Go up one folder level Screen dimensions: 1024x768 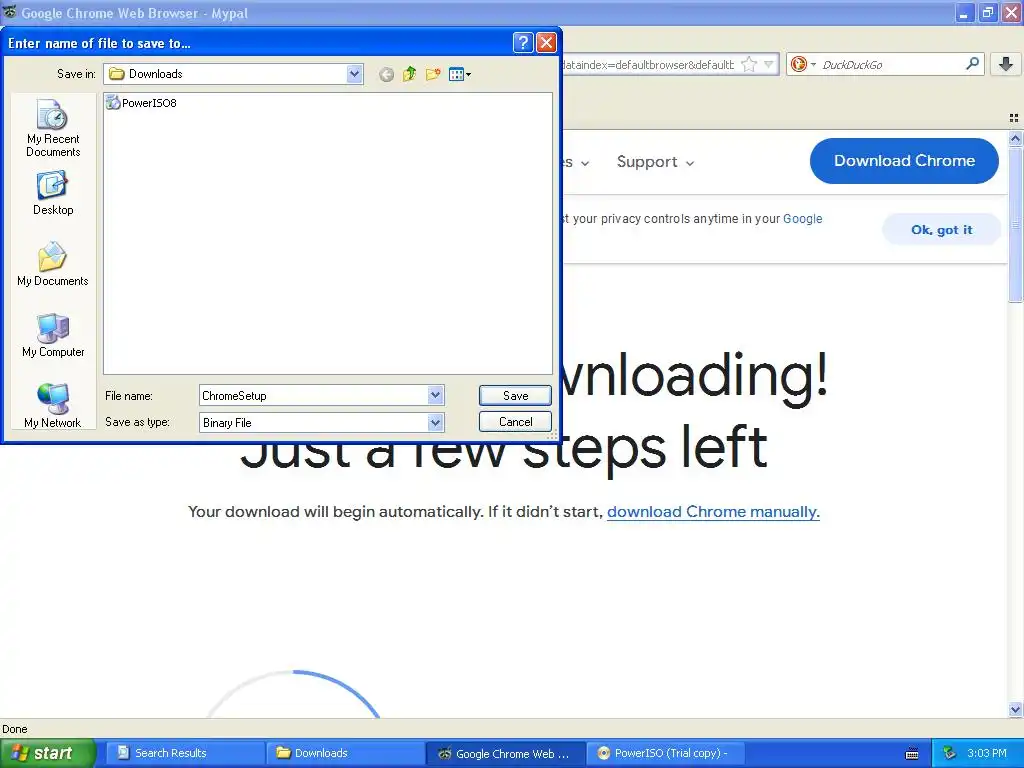409,74
